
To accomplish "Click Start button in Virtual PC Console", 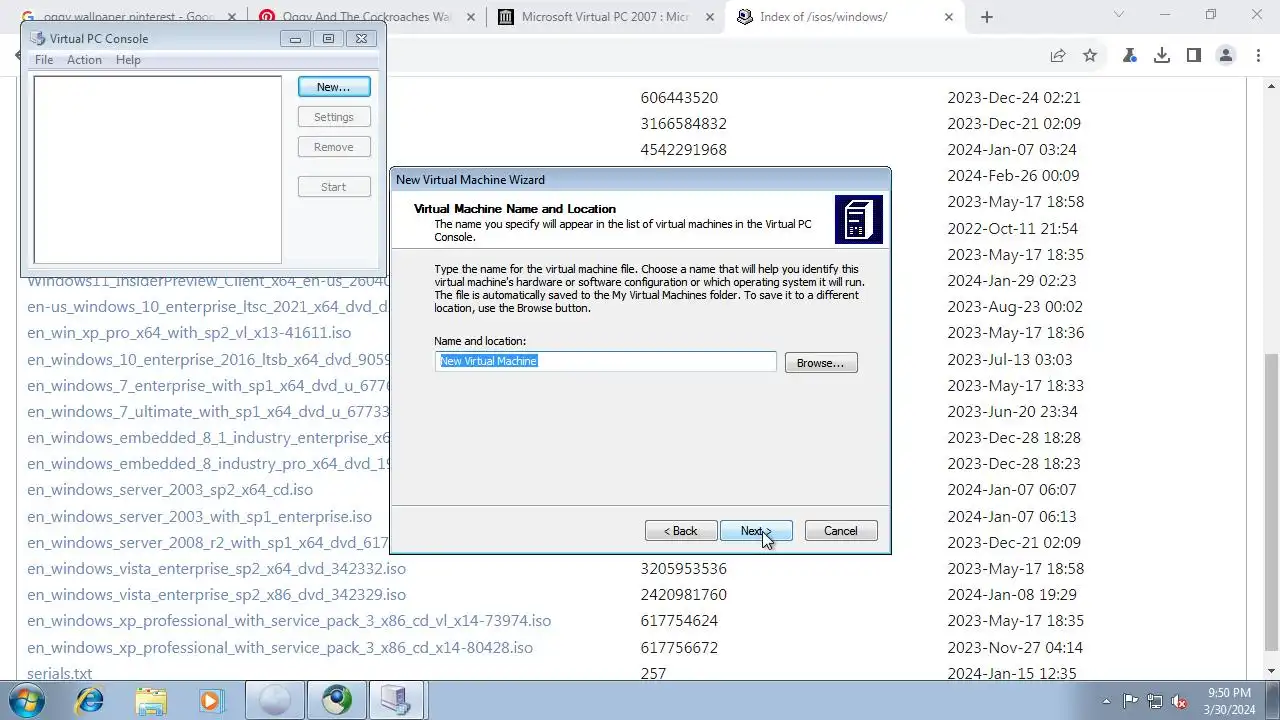I will coord(334,187).
